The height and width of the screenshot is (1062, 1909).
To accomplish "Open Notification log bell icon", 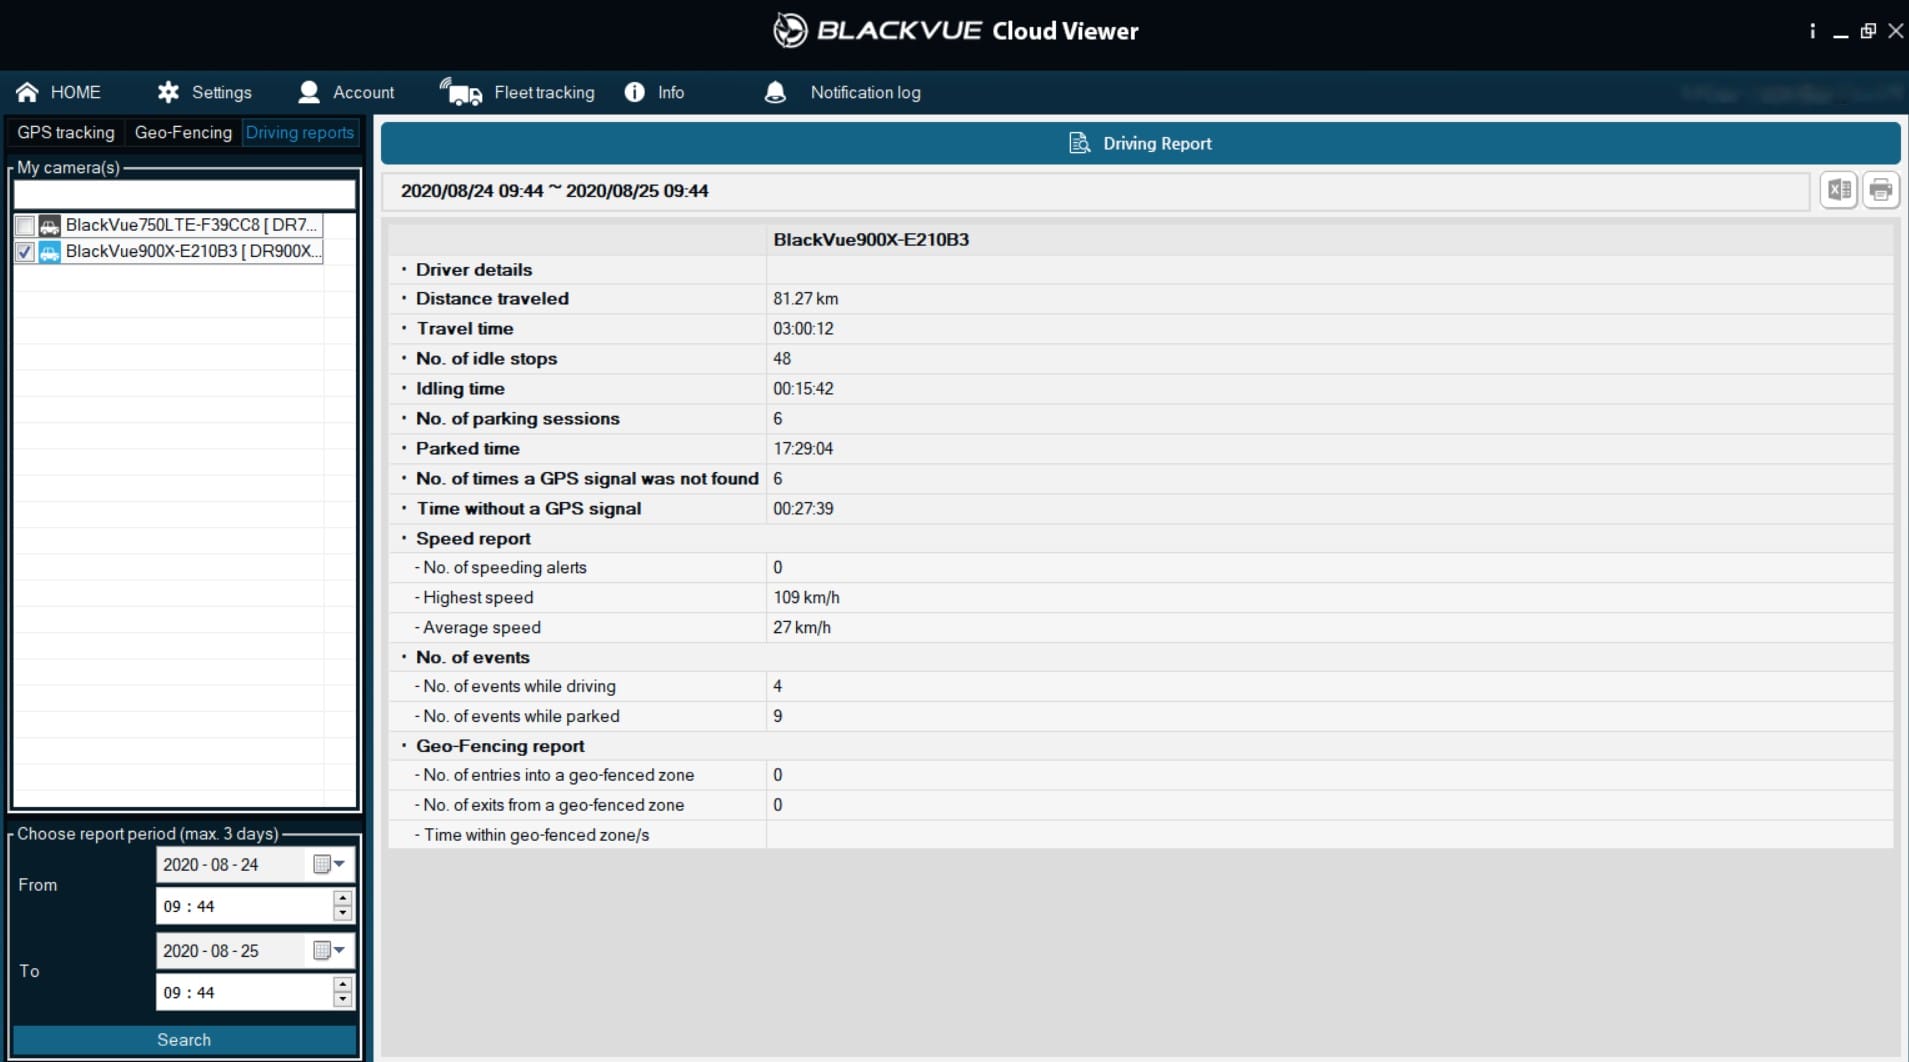I will [x=775, y=92].
